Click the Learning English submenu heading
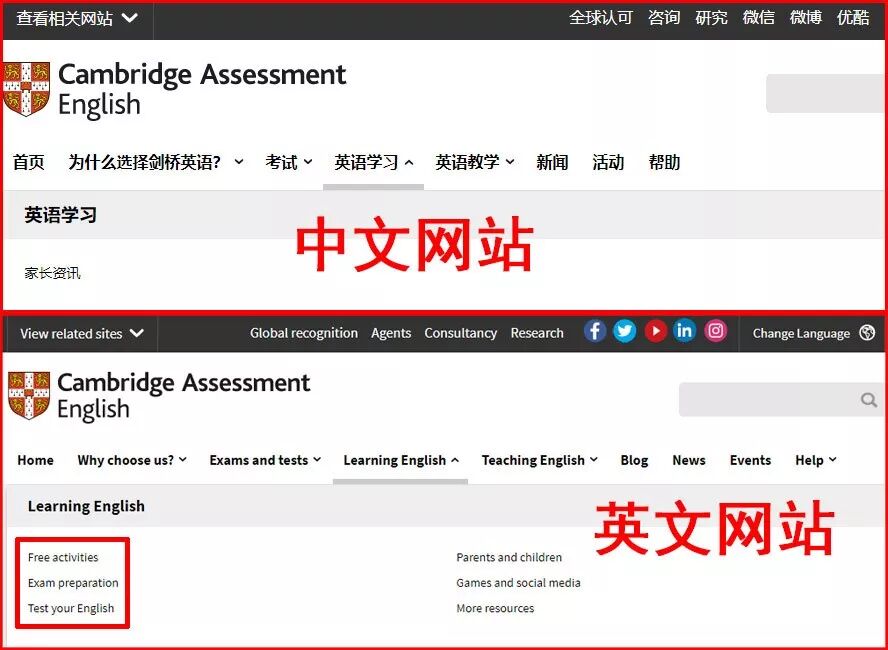Image resolution: width=888 pixels, height=650 pixels. [86, 506]
